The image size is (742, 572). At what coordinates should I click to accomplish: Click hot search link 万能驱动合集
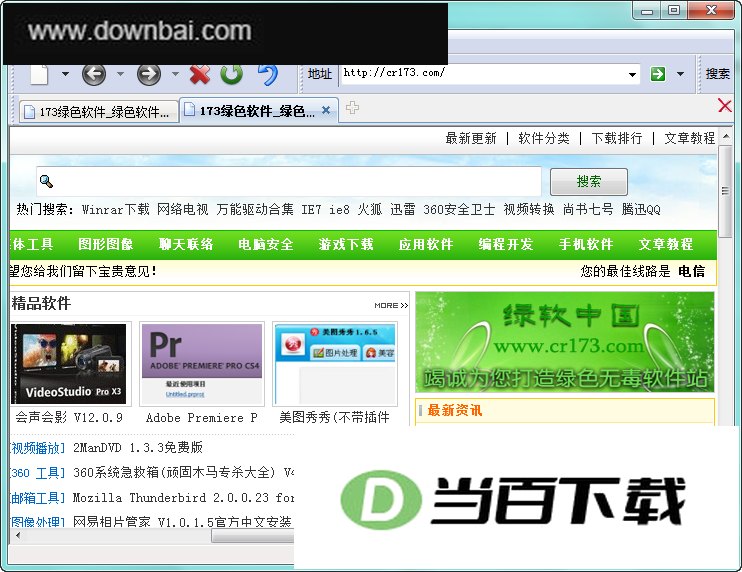coord(255,209)
